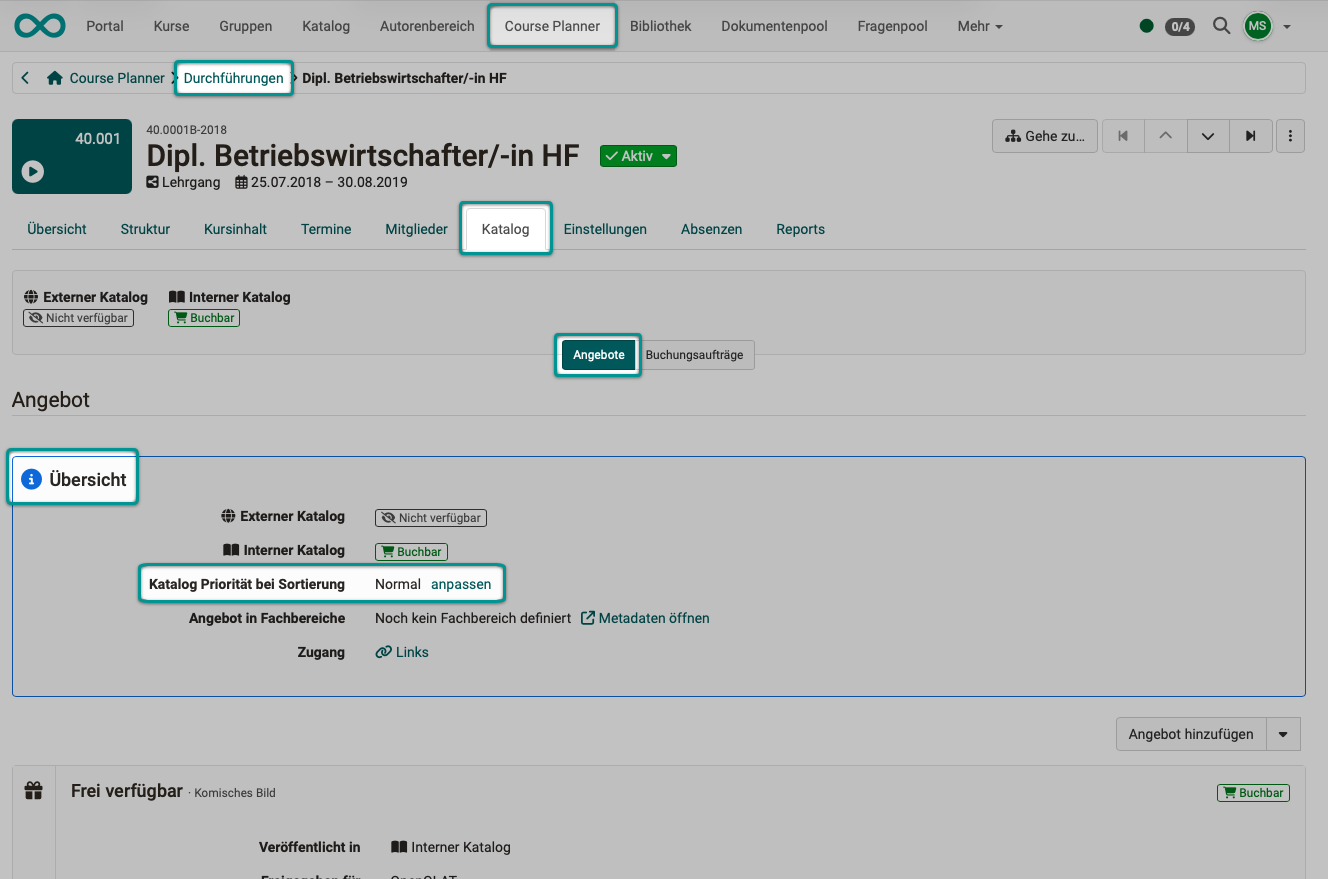Open the Mehr dropdown menu
Viewport: 1328px width, 879px height.
(x=979, y=26)
